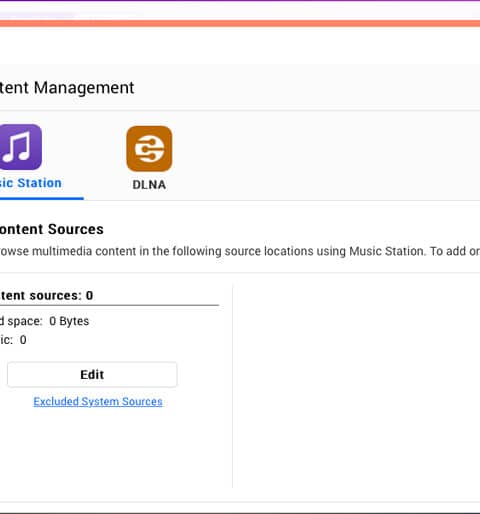The width and height of the screenshot is (480, 514).
Task: Click the Edit button for content sources
Action: 92,374
